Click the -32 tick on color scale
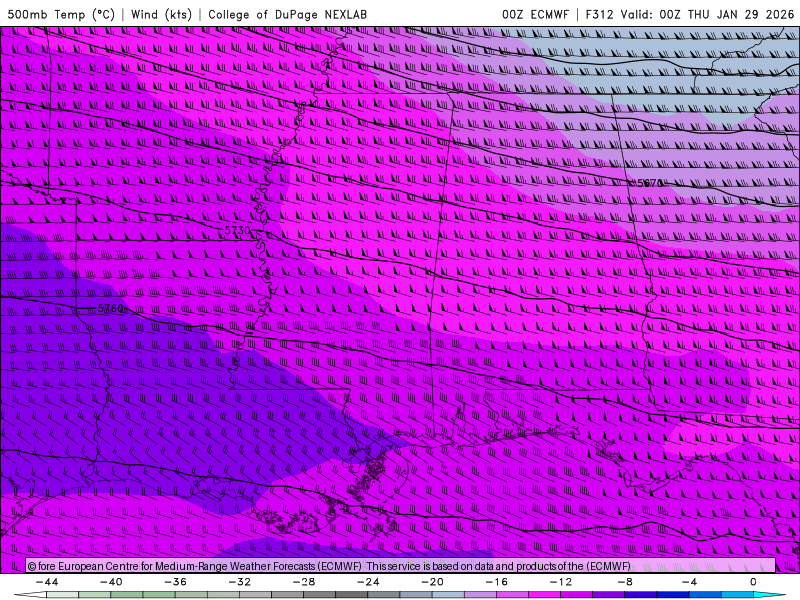The image size is (800, 600). 240,582
